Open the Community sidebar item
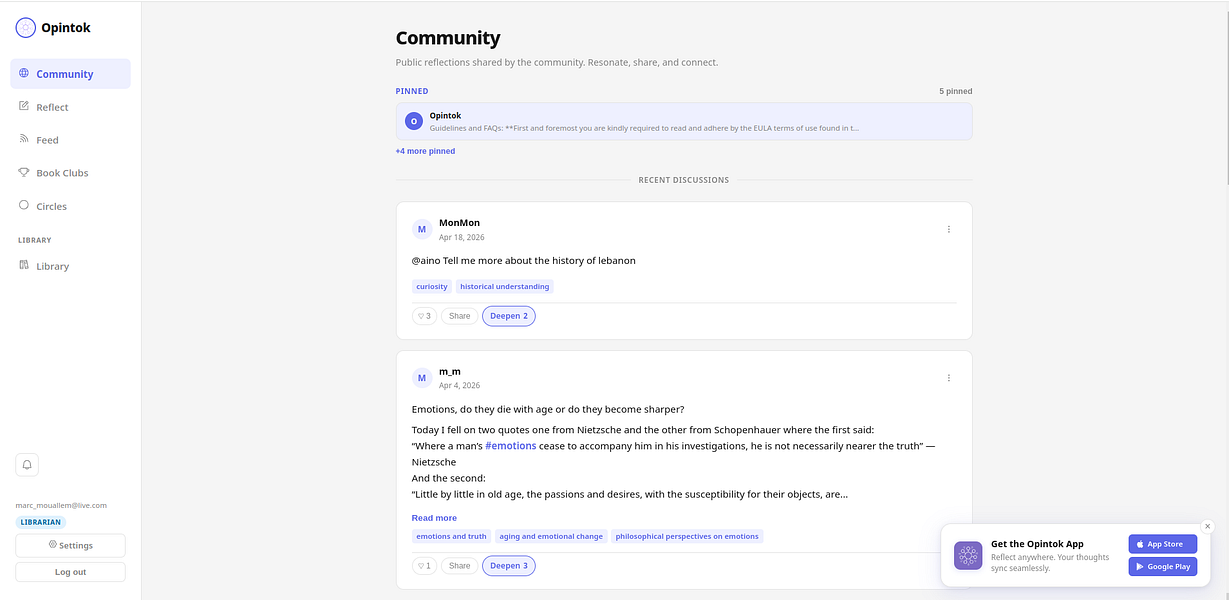This screenshot has width=1229, height=600. [x=70, y=74]
